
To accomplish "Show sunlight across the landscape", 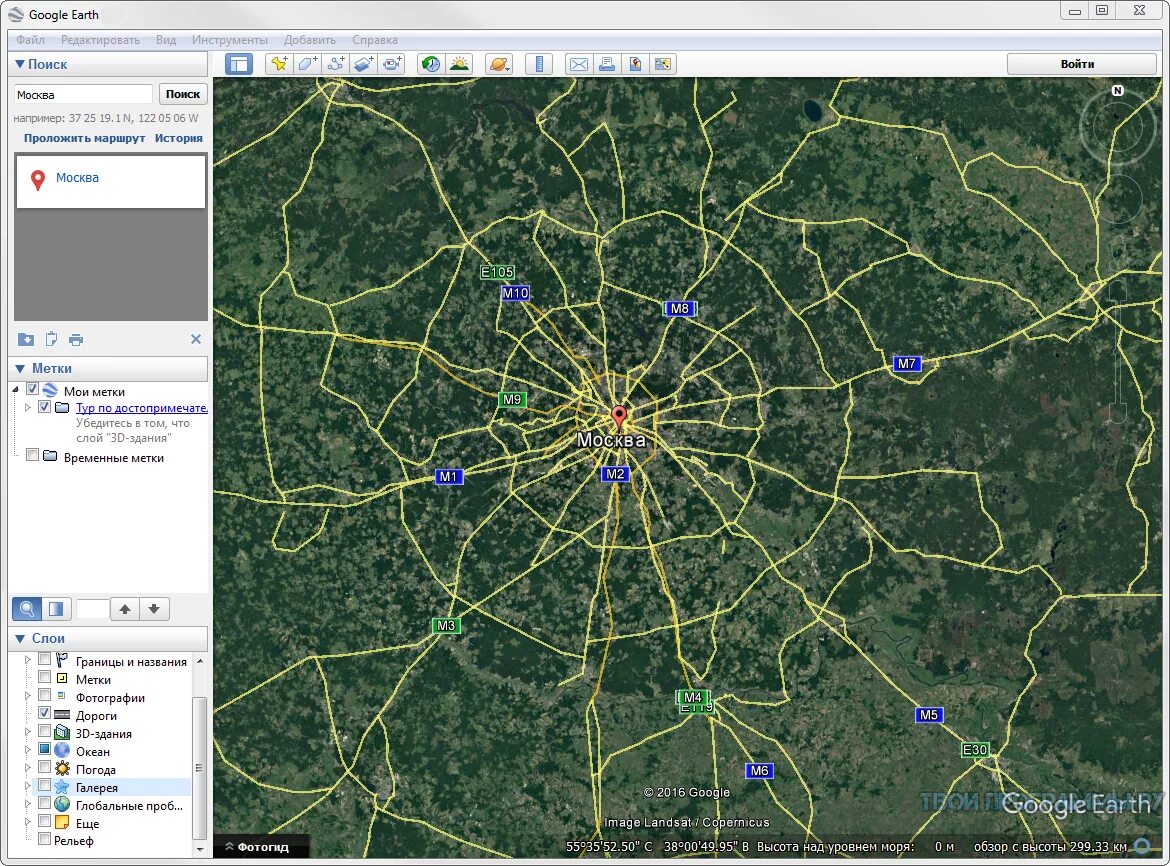I will [x=459, y=64].
